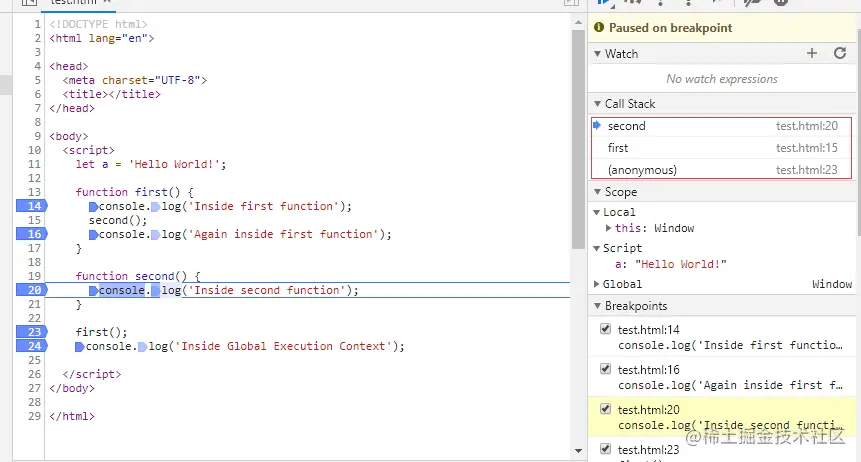Click the a: "Hello World!" script variable
This screenshot has height=462, width=861.
click(670, 264)
